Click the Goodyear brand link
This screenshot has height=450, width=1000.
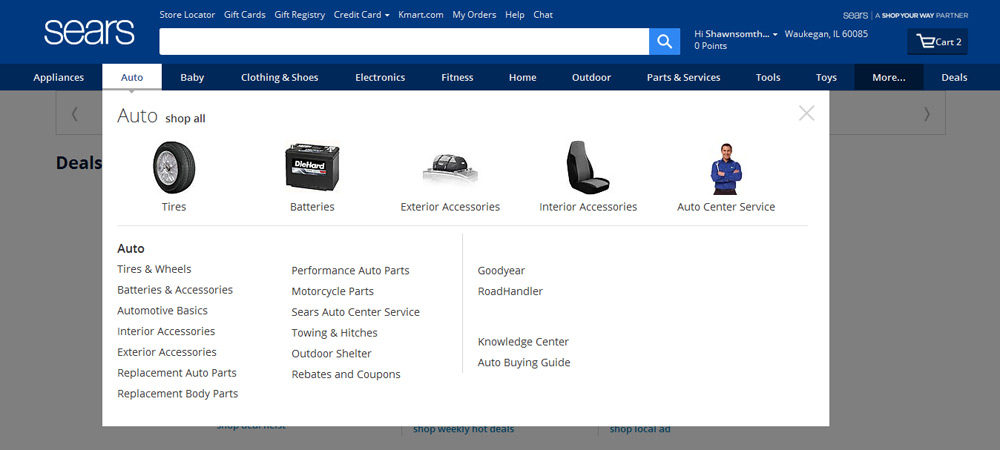click(501, 270)
